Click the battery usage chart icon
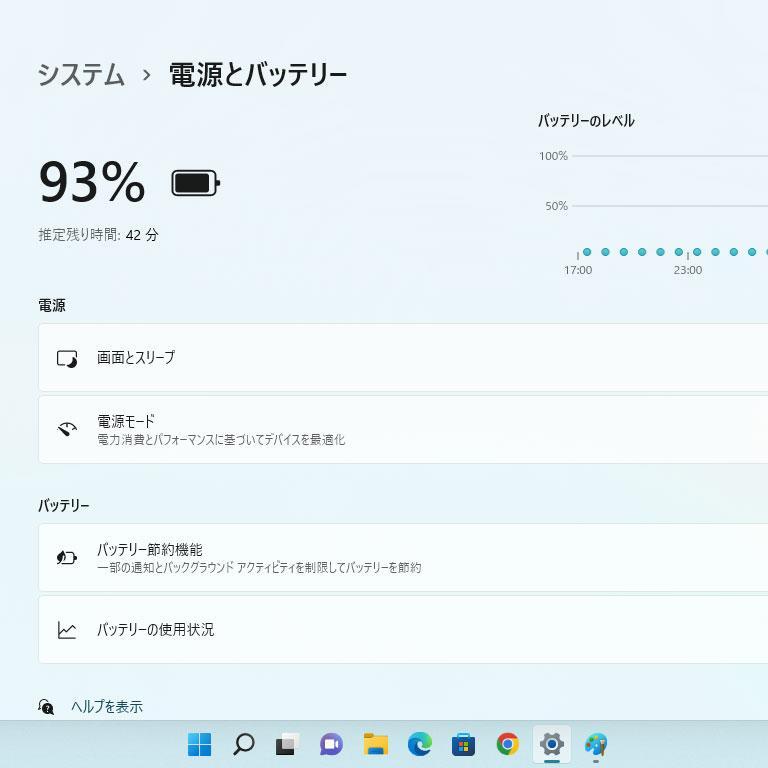The image size is (768, 768). (67, 630)
